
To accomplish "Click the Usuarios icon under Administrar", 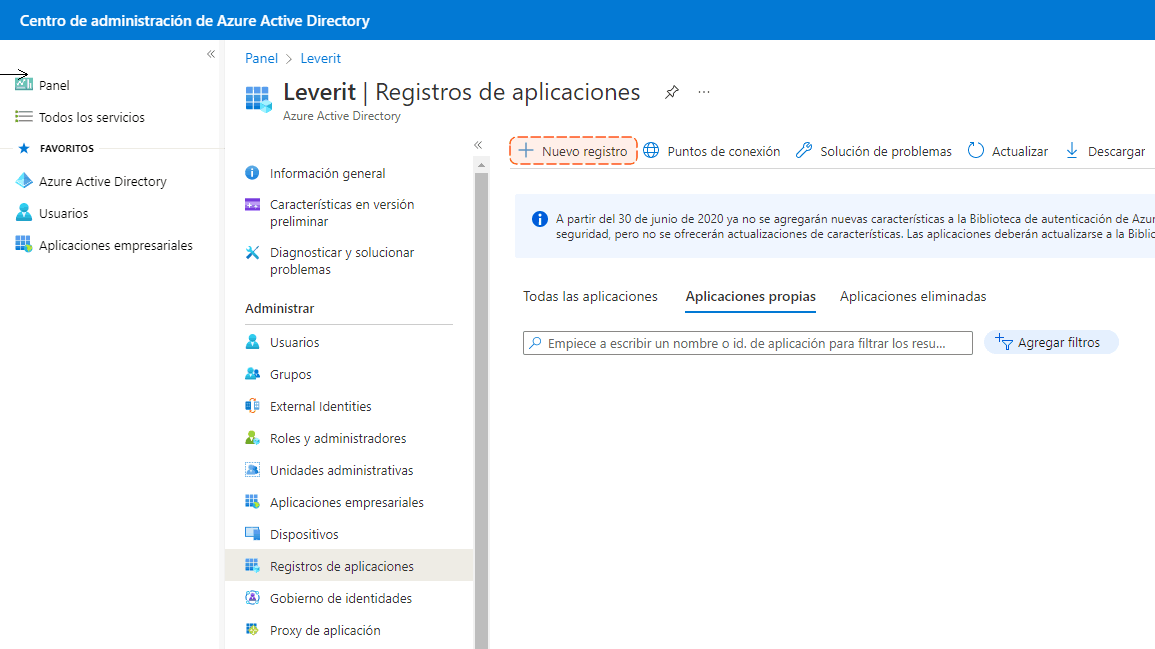I will (x=252, y=342).
